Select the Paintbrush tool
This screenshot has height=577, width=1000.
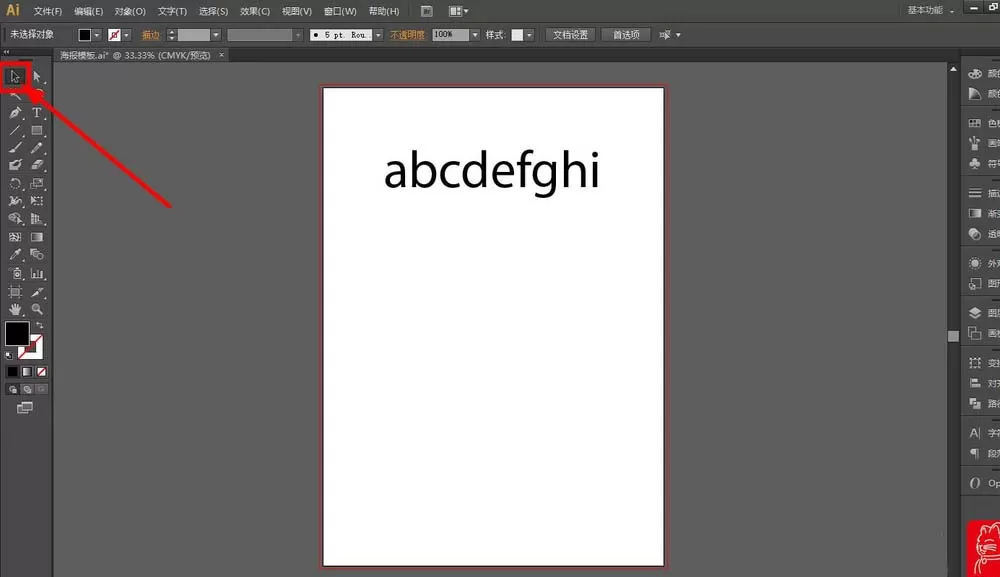[15, 148]
